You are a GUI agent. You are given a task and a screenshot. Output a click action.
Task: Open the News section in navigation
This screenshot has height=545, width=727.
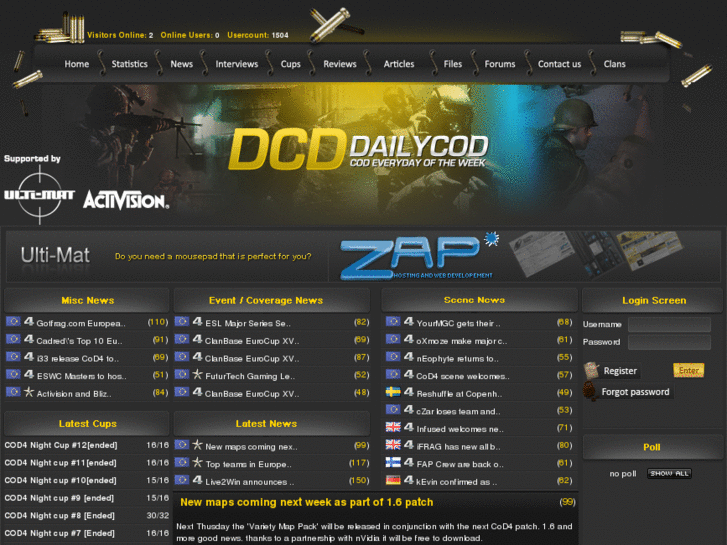coord(181,64)
